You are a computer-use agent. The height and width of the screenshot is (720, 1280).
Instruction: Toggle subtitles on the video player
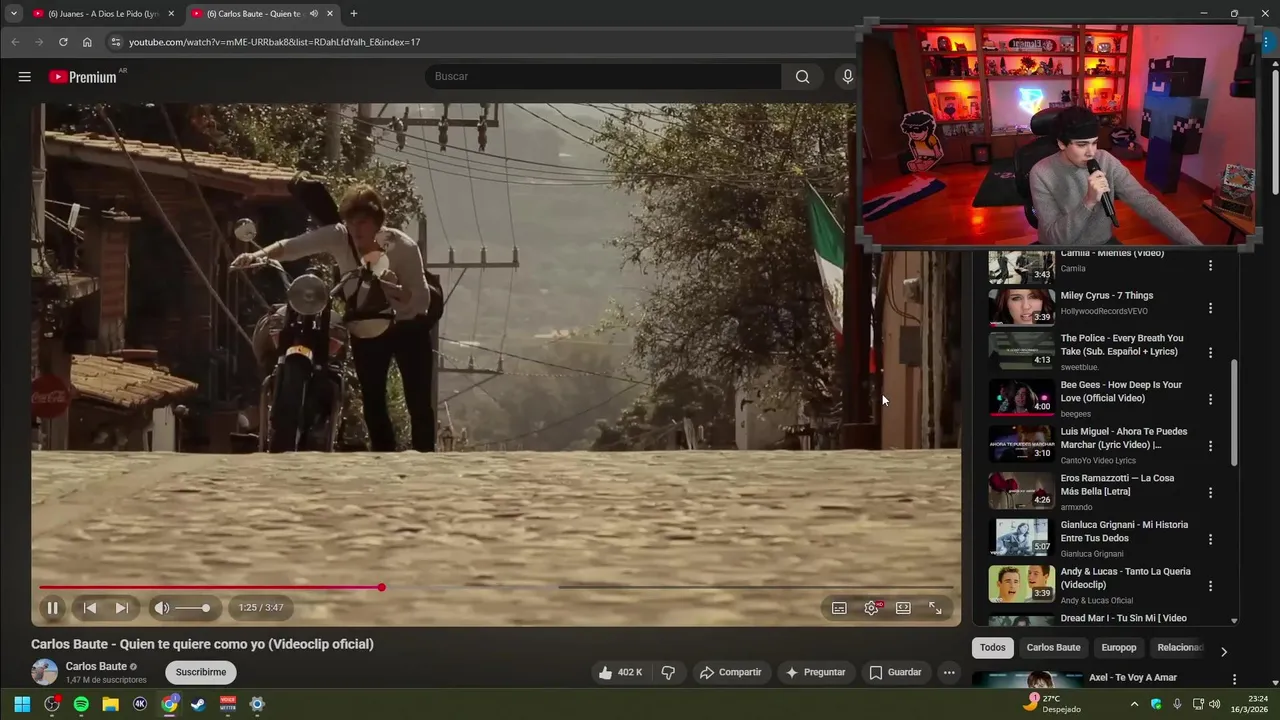[839, 608]
